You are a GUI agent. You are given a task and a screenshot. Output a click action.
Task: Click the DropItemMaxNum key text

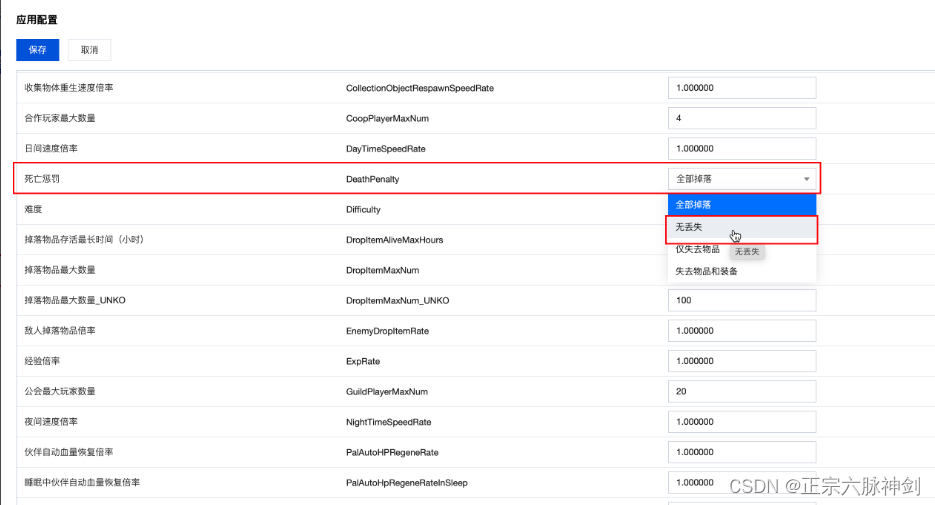point(382,271)
